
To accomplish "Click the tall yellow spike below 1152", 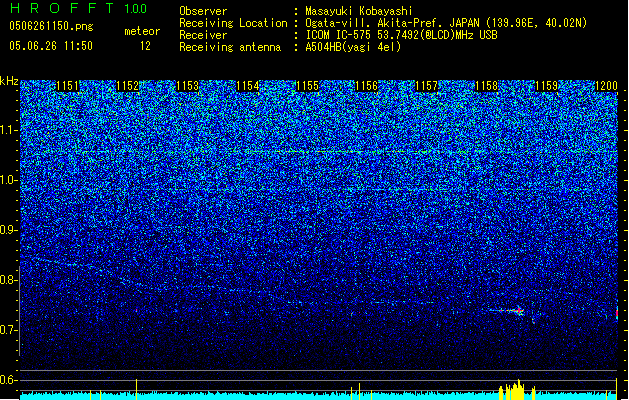I will click(x=136, y=389).
